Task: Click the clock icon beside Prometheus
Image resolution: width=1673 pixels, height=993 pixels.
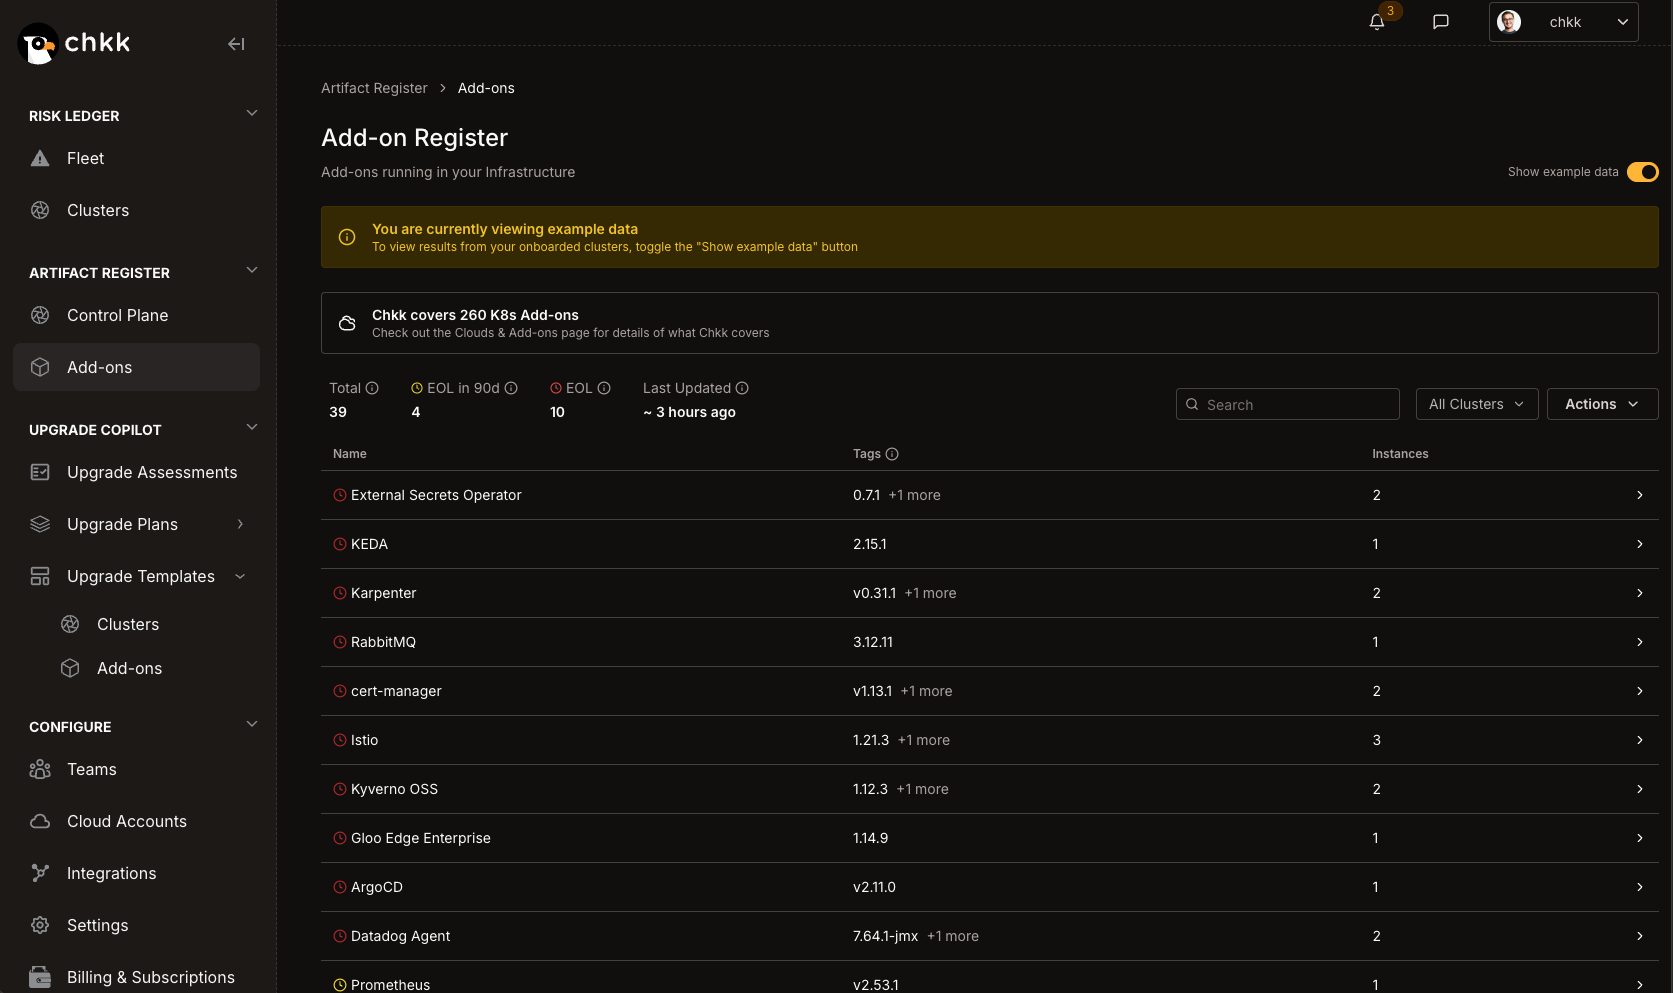Action: (x=340, y=985)
